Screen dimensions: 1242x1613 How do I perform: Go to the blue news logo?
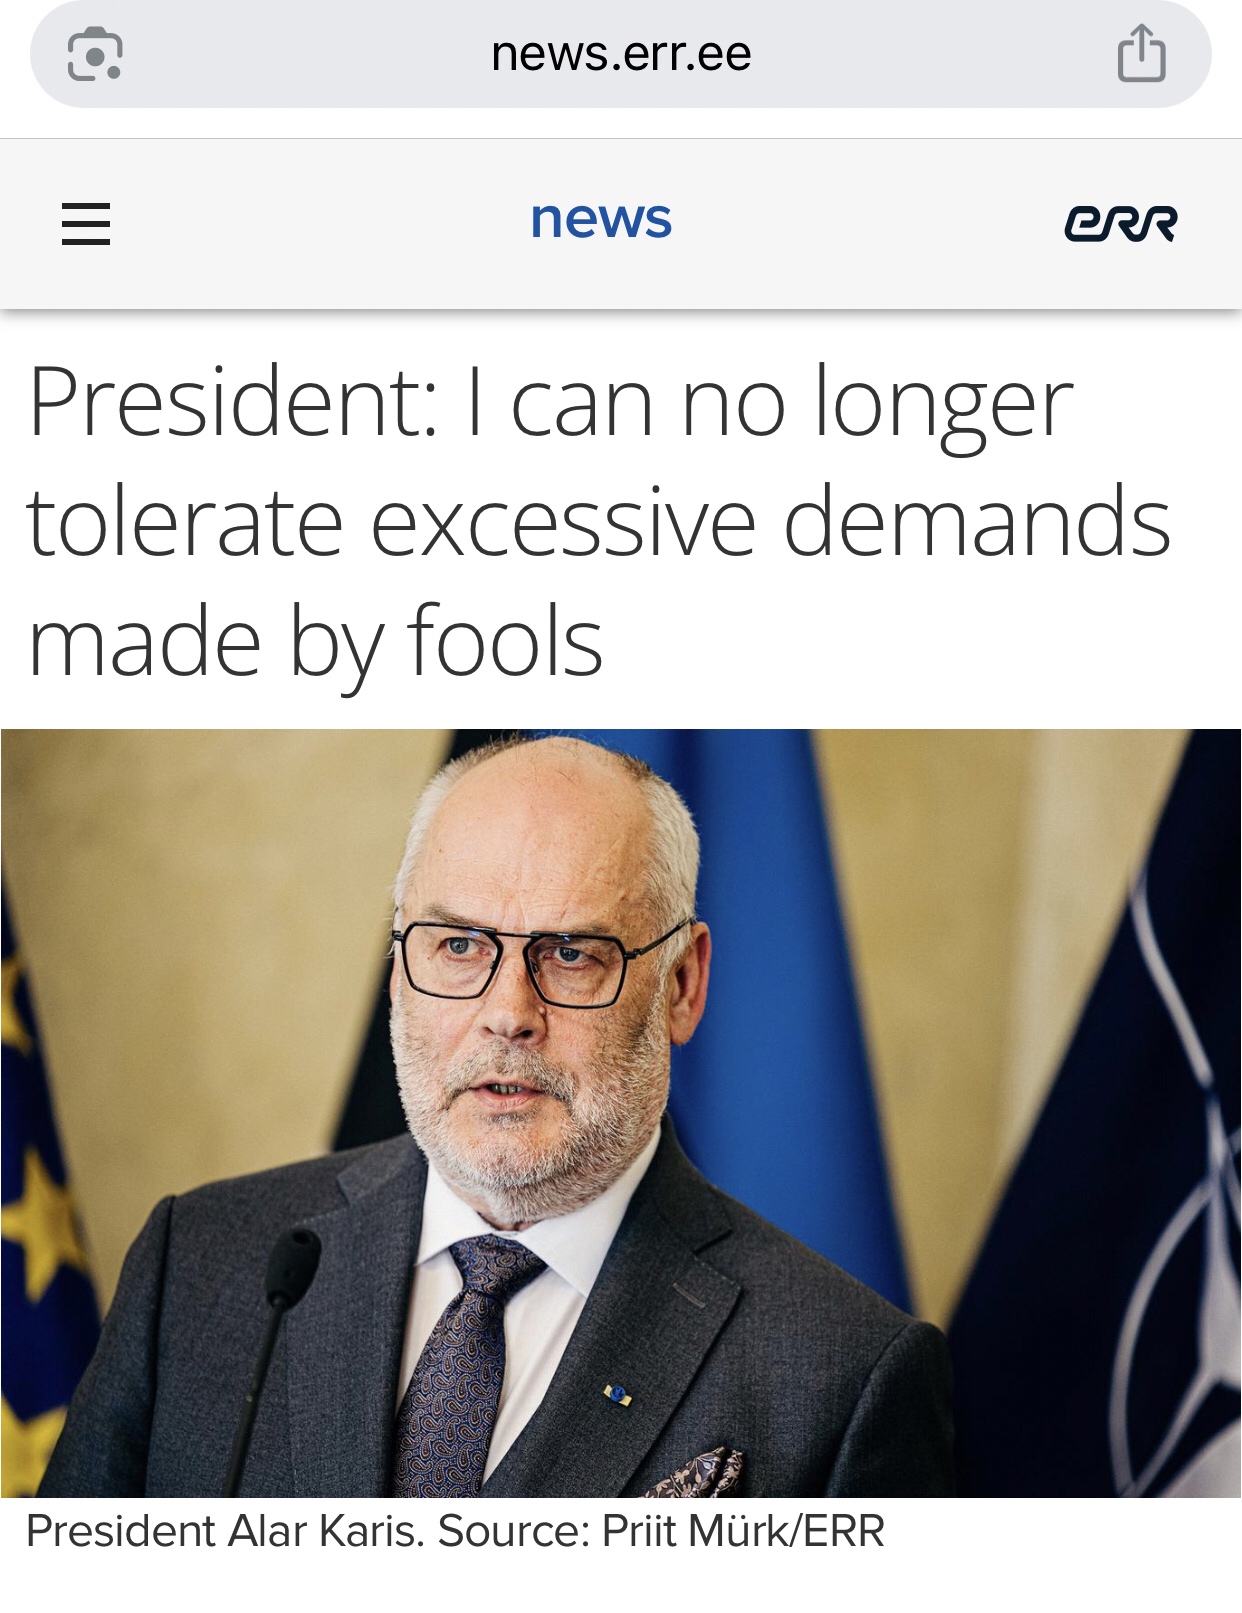pyautogui.click(x=601, y=219)
